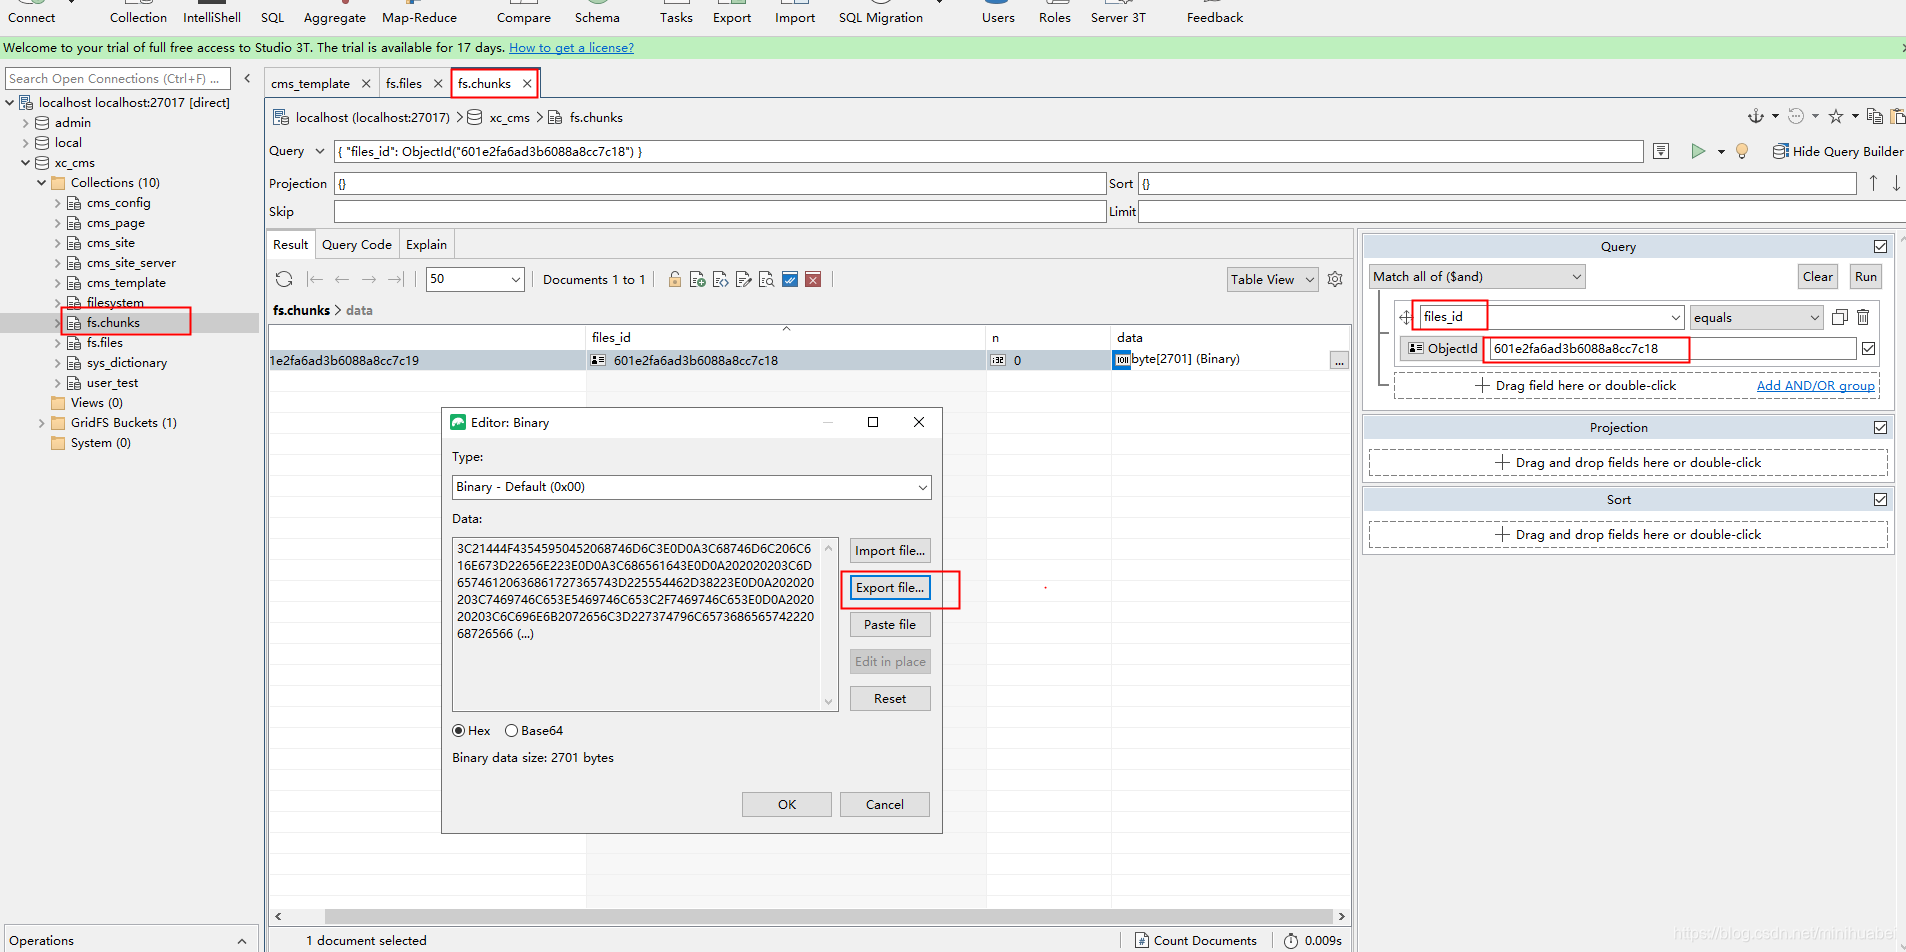Screen dimensions: 1906x952
Task: Click the add document icon
Action: 698,279
